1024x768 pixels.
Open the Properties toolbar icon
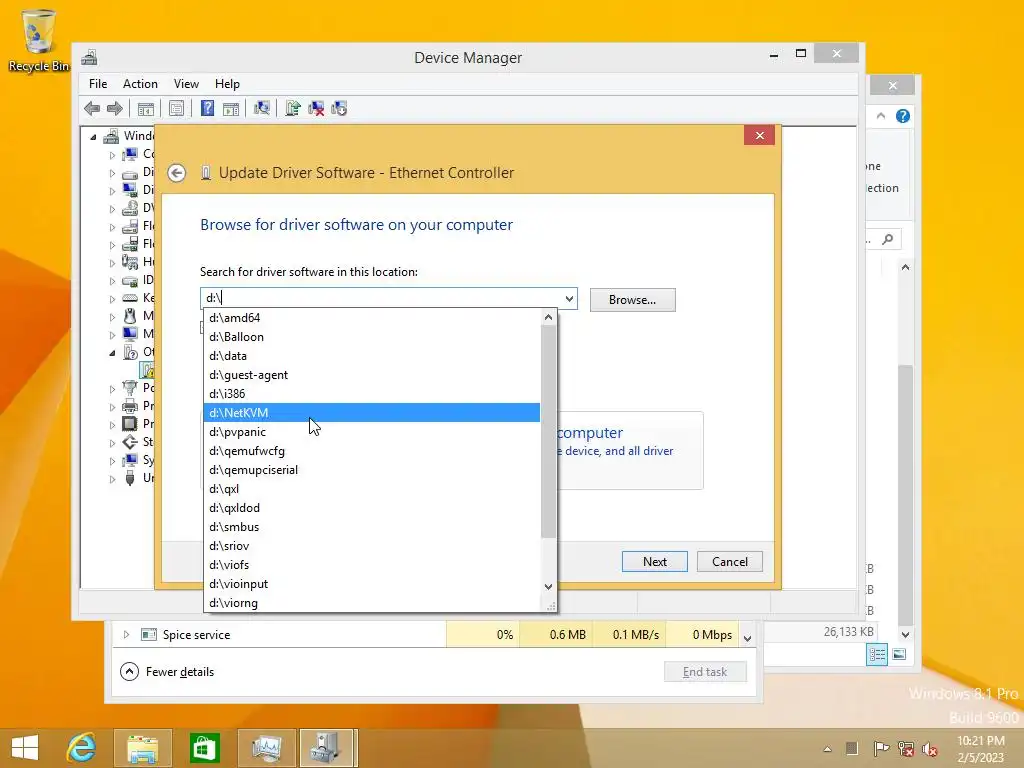tap(176, 108)
